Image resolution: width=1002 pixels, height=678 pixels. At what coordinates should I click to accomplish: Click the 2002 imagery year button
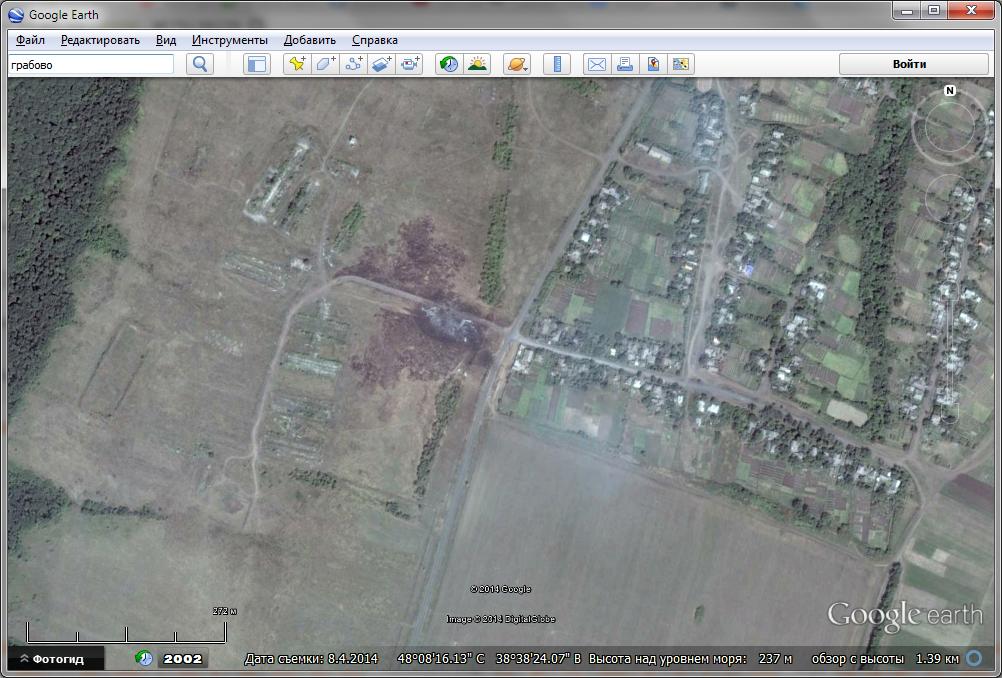[x=183, y=659]
